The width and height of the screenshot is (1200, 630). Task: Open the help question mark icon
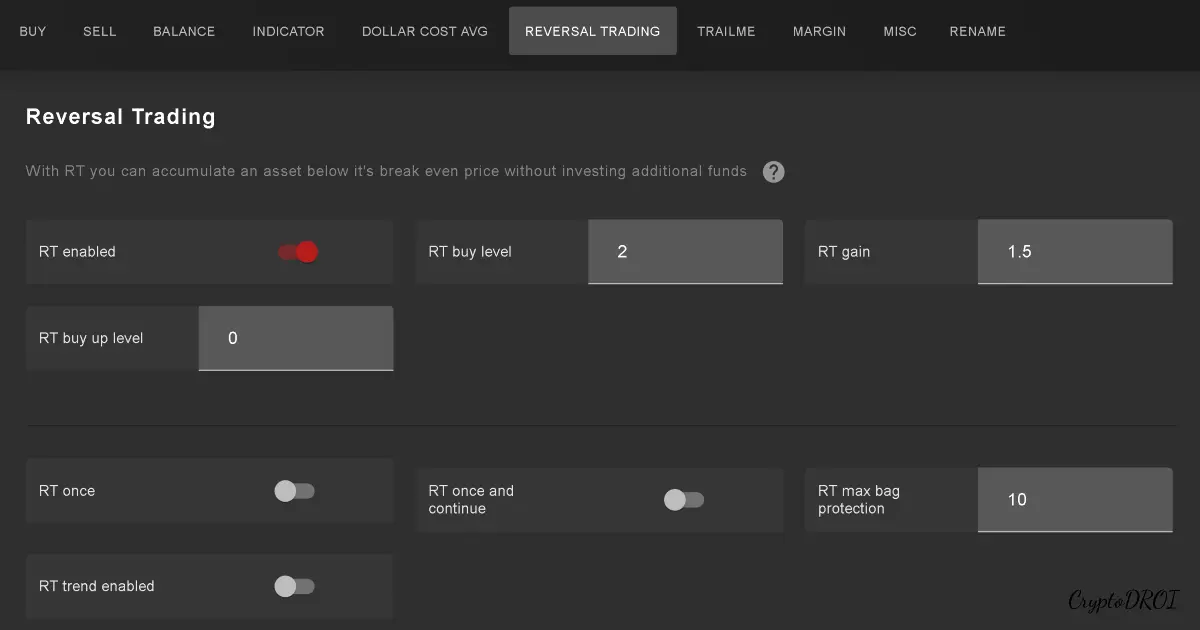click(773, 172)
